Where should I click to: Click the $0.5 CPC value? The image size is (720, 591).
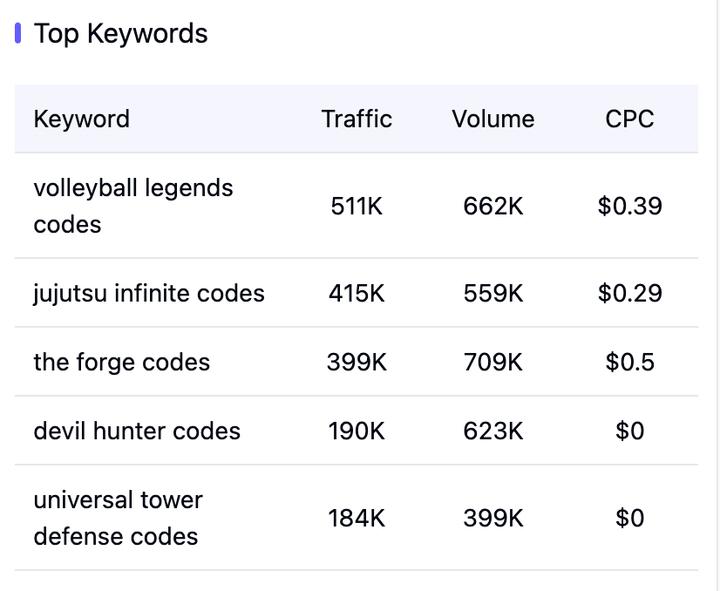[629, 362]
